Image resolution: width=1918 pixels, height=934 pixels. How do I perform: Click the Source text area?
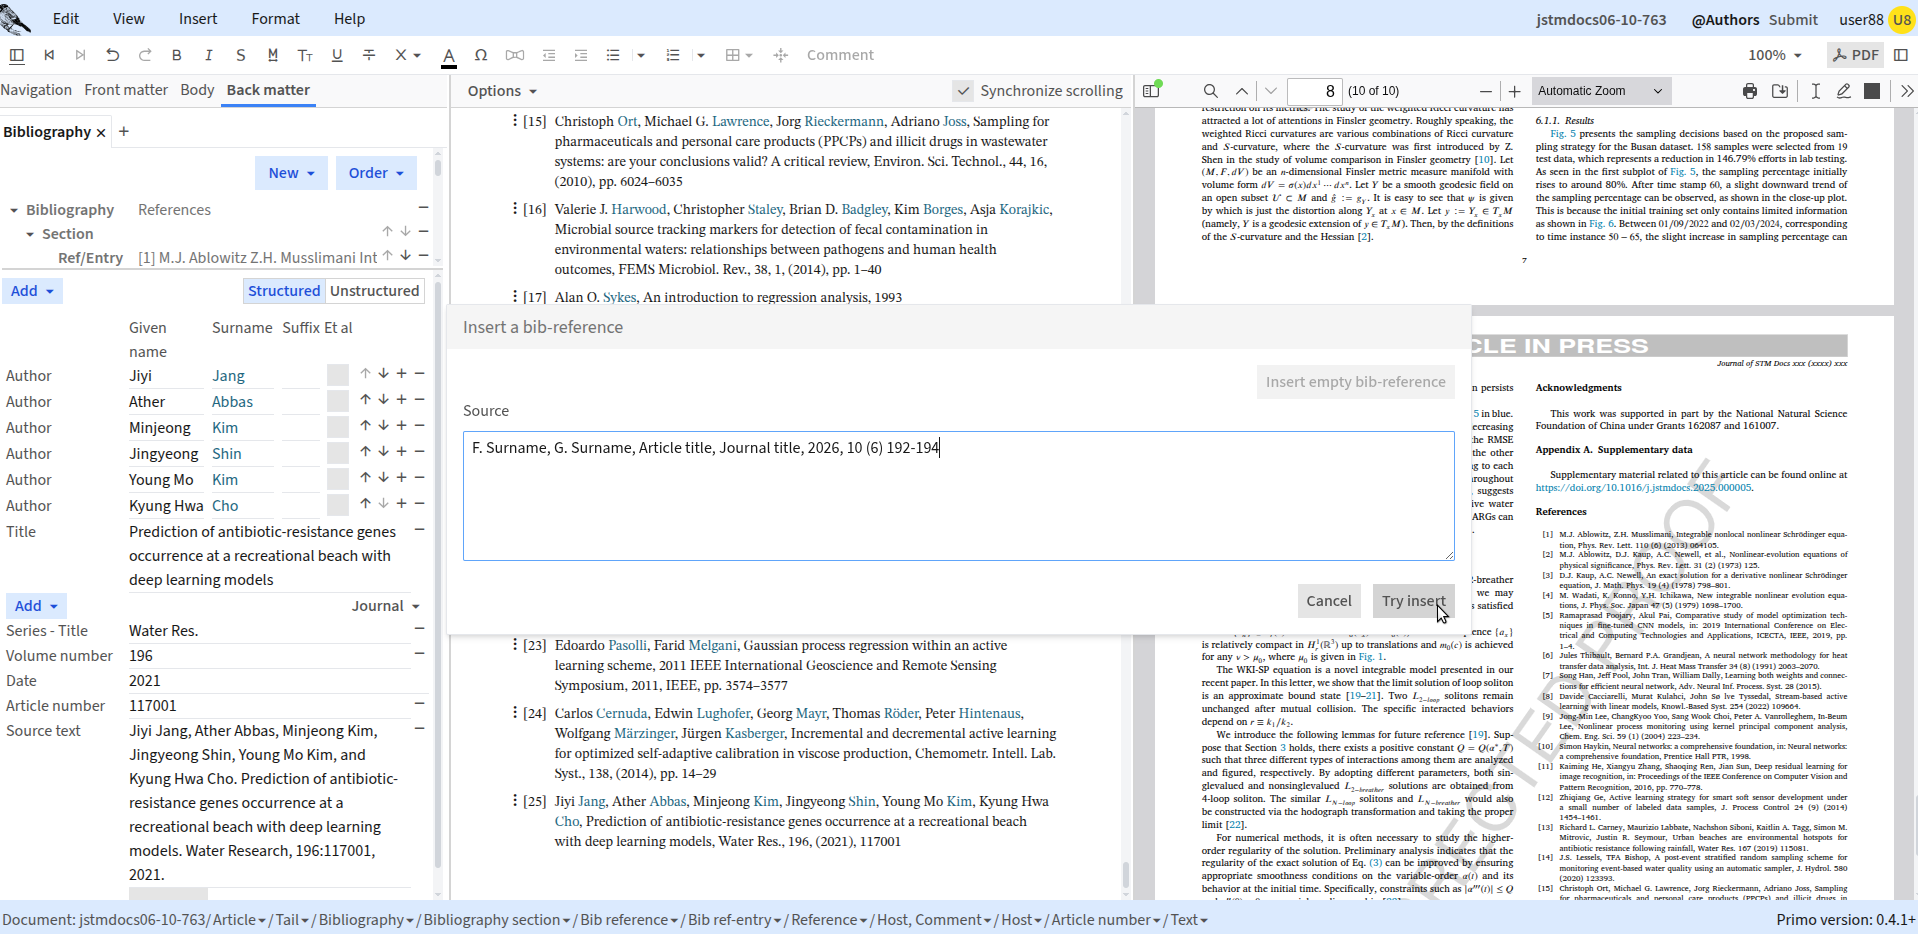pyautogui.click(x=958, y=496)
